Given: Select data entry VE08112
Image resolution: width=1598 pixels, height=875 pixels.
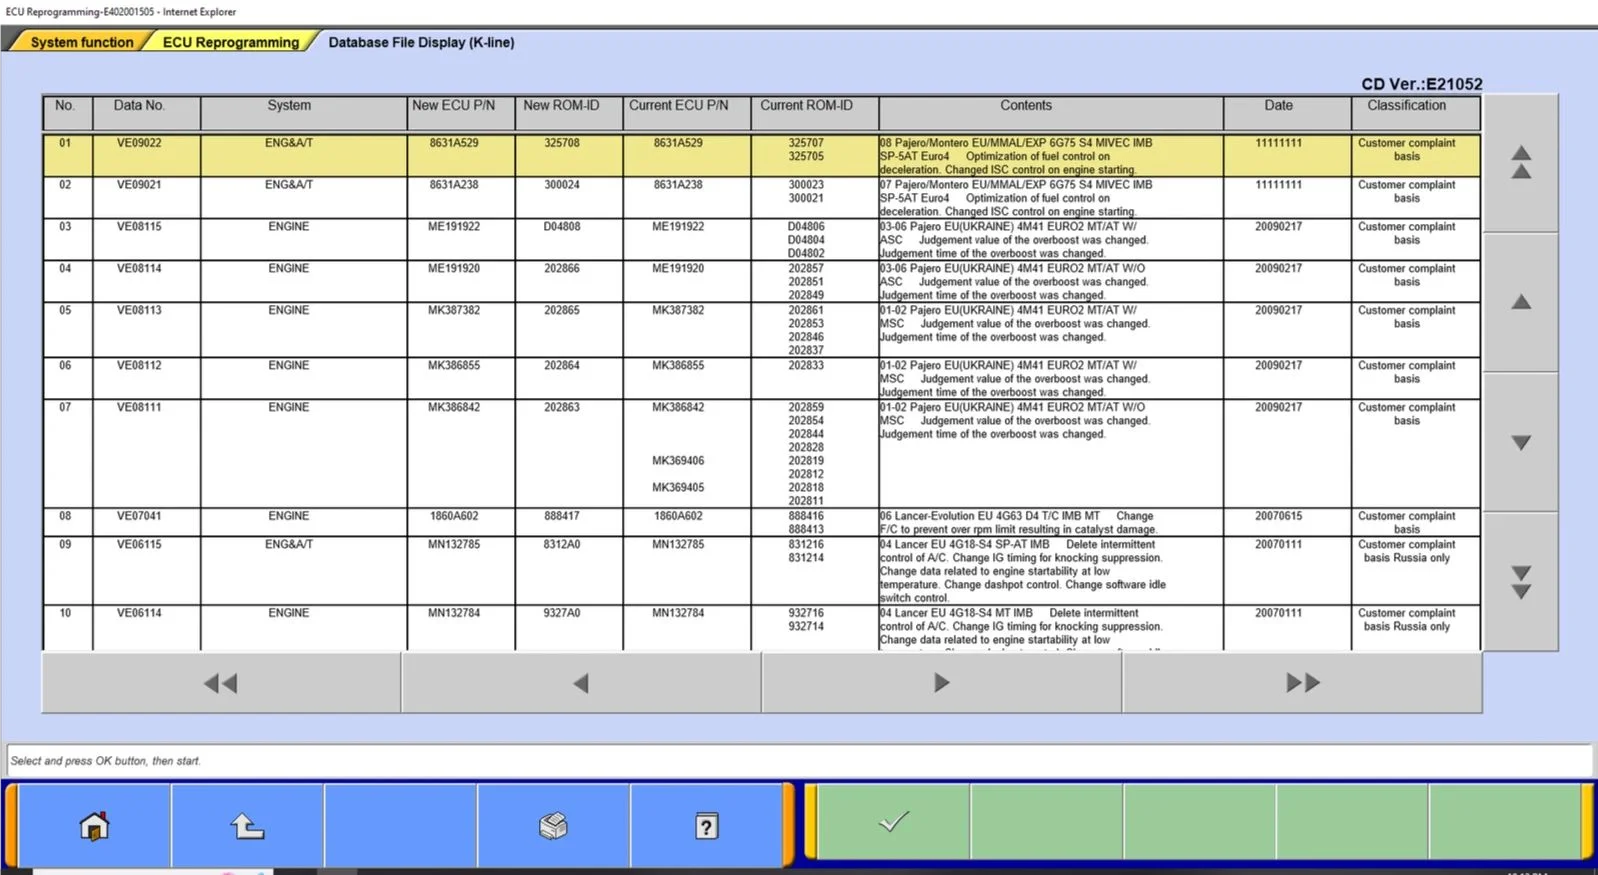Looking at the screenshot, I should (x=139, y=366).
